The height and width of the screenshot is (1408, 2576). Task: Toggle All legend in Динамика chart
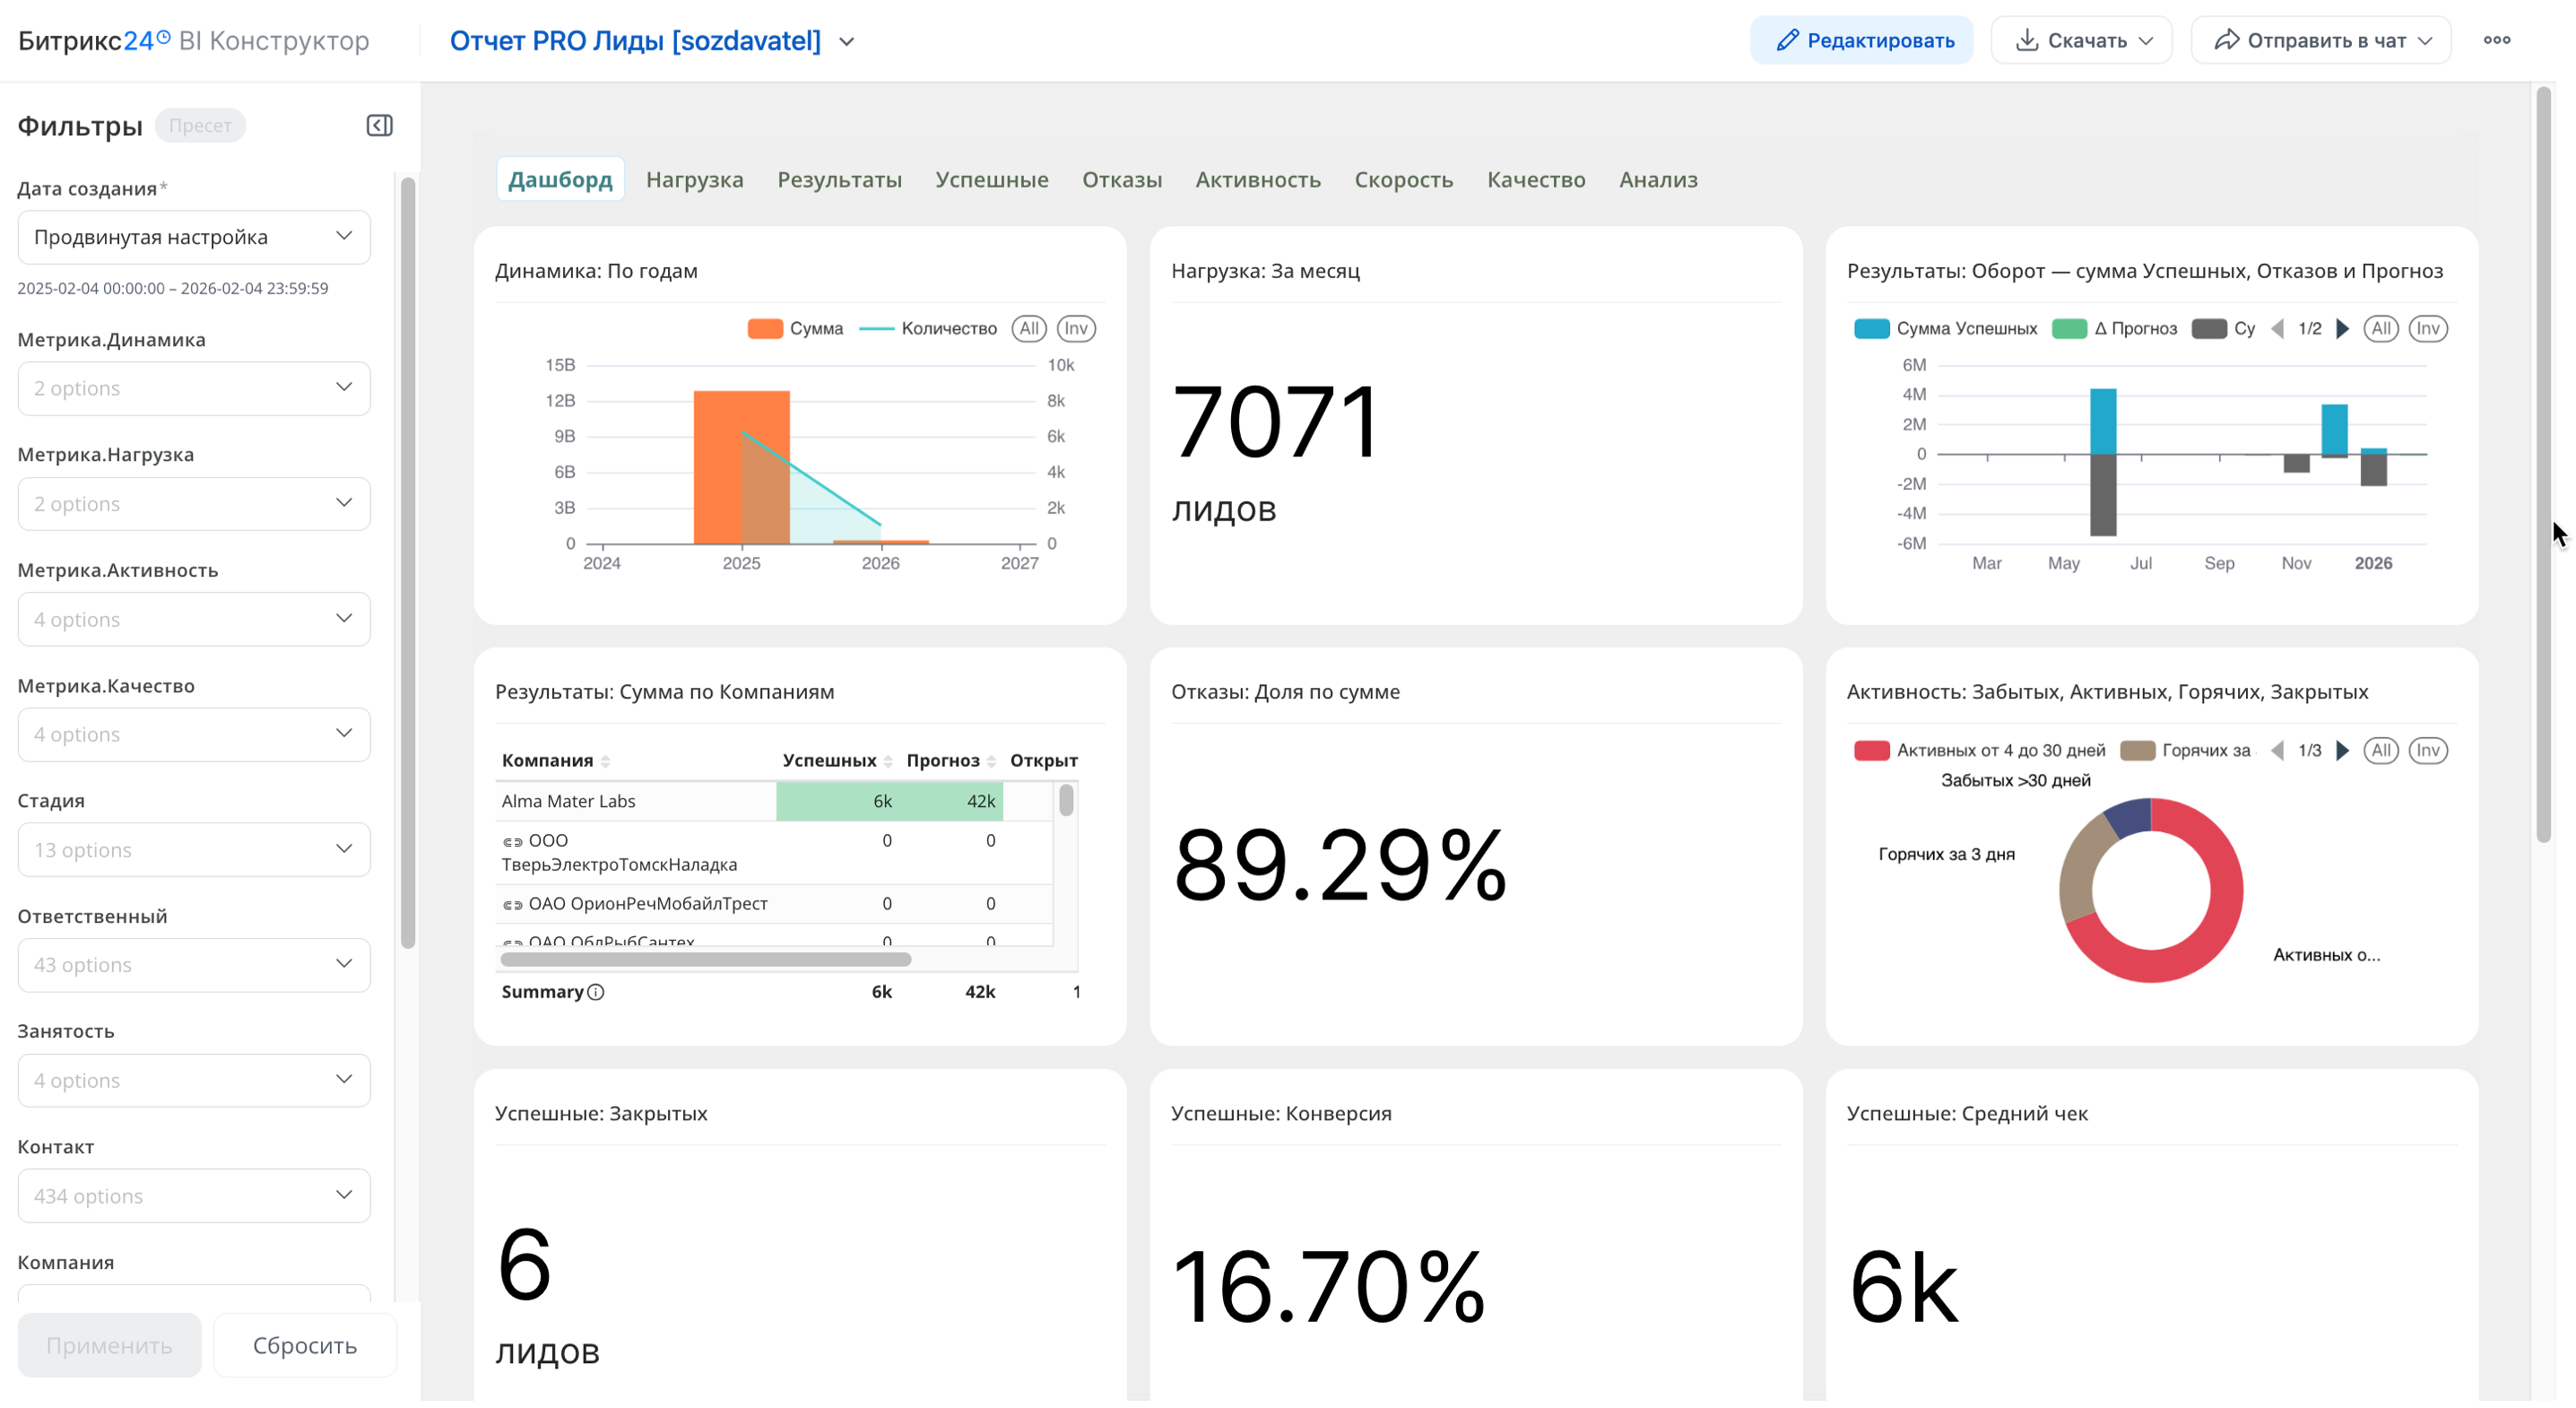[x=1028, y=329]
